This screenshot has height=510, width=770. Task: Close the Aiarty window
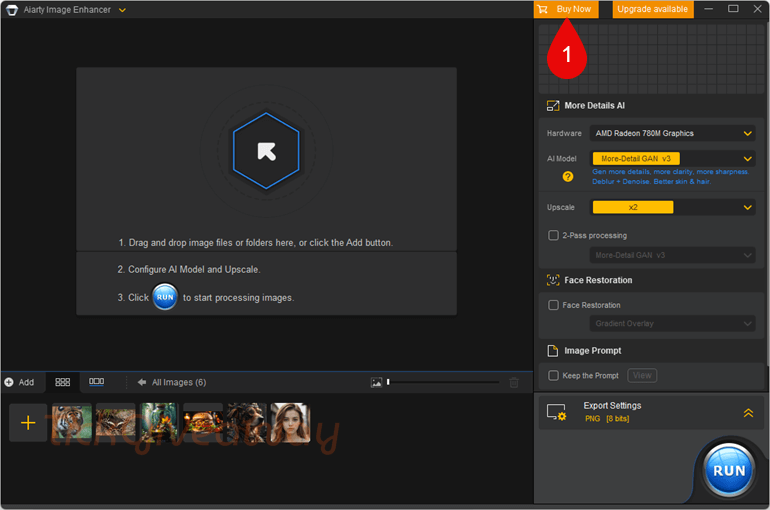pos(757,9)
